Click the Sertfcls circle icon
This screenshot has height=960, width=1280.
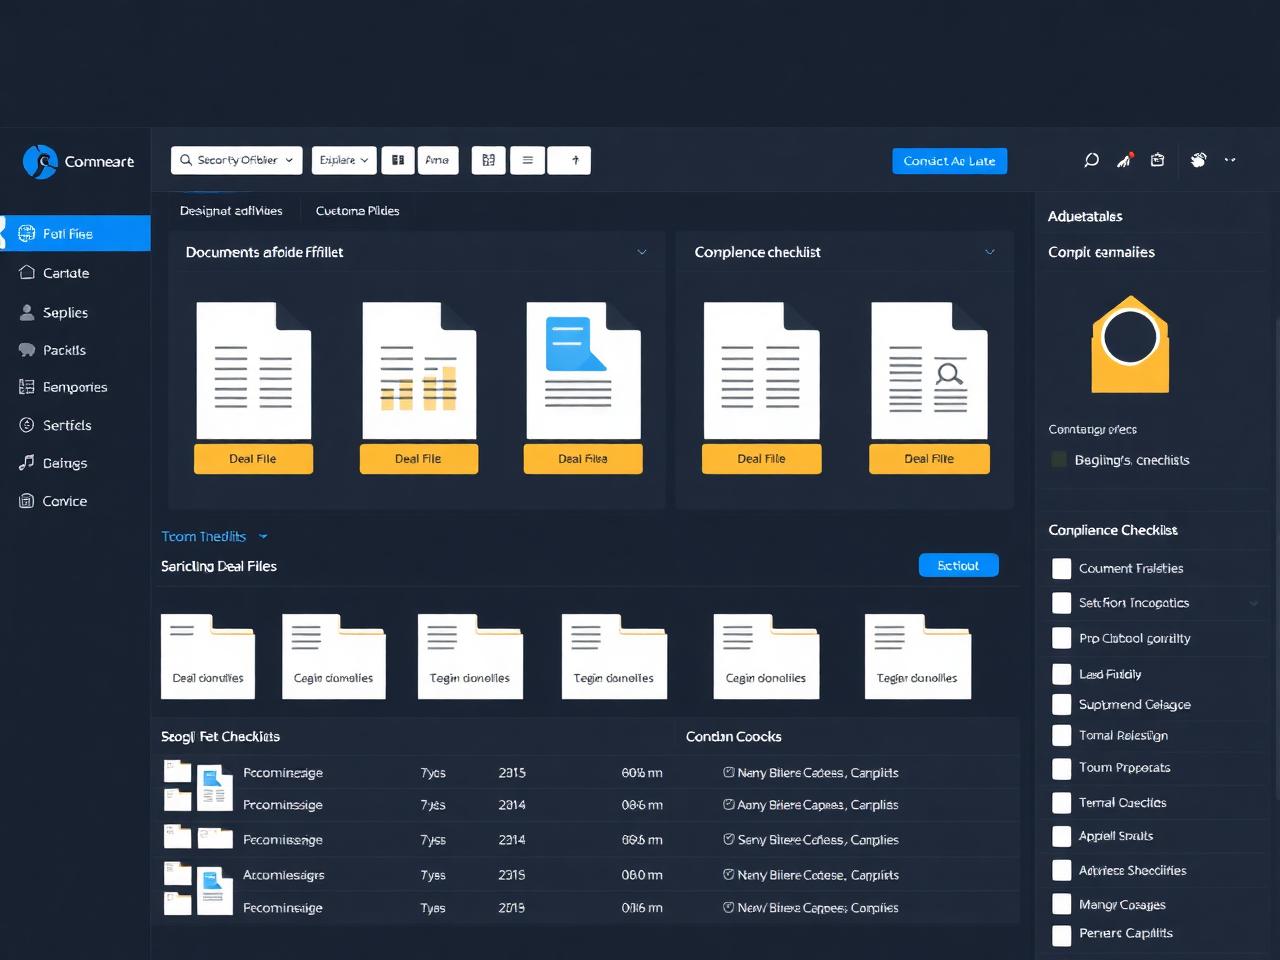(27, 425)
